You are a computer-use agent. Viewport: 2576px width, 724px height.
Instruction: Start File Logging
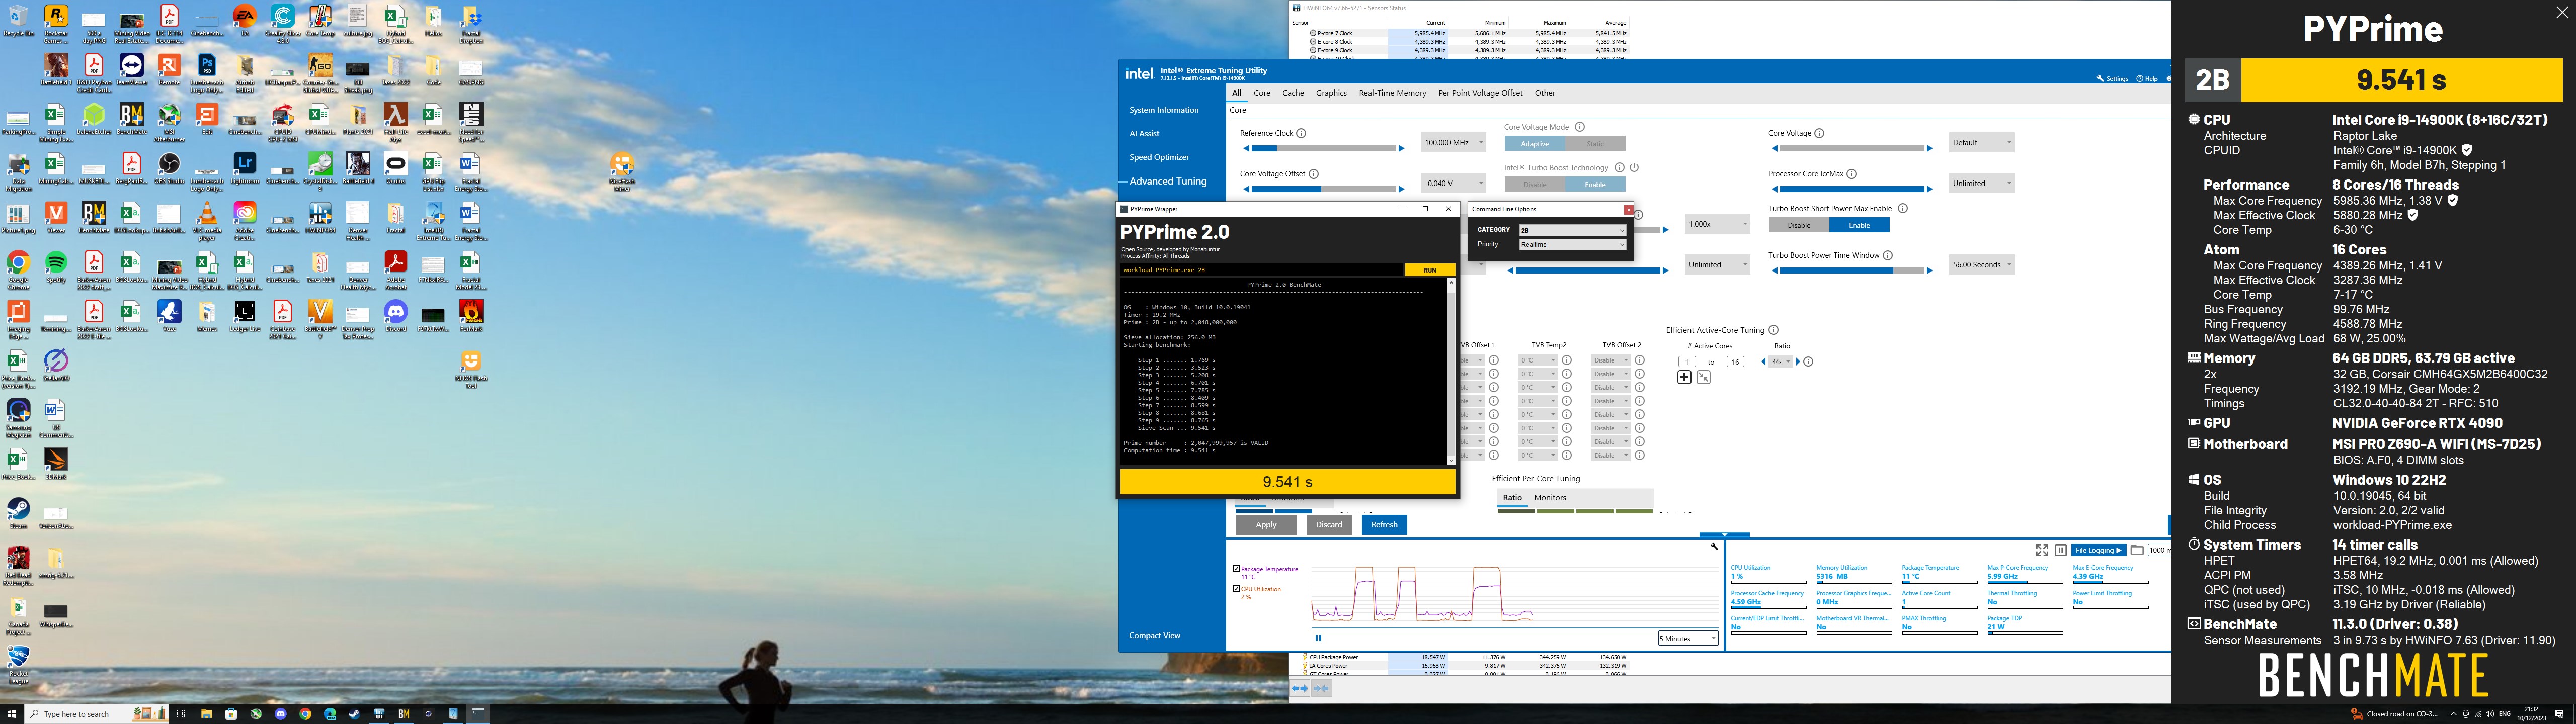[2098, 550]
